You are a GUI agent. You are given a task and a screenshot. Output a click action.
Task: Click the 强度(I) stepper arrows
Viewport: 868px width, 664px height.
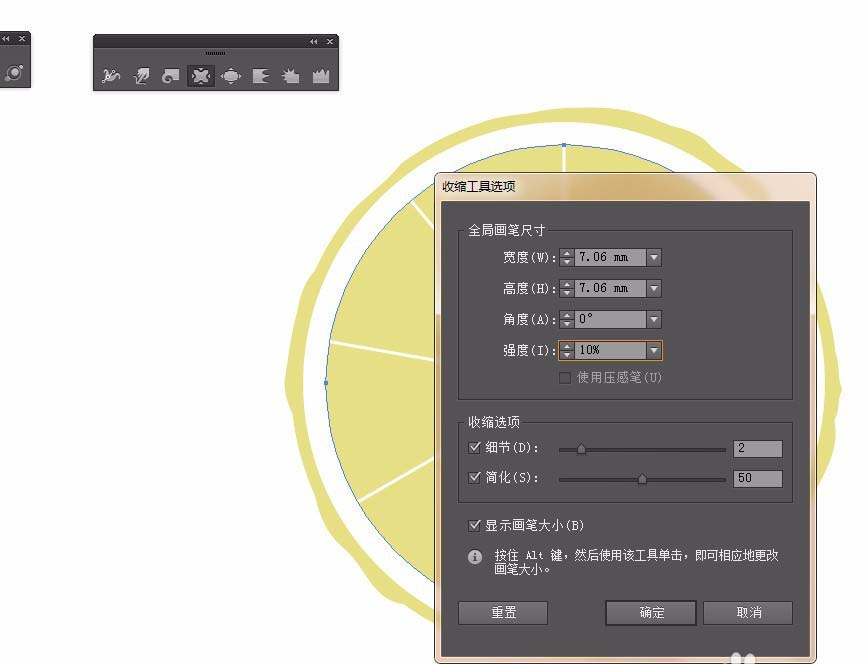(x=567, y=351)
